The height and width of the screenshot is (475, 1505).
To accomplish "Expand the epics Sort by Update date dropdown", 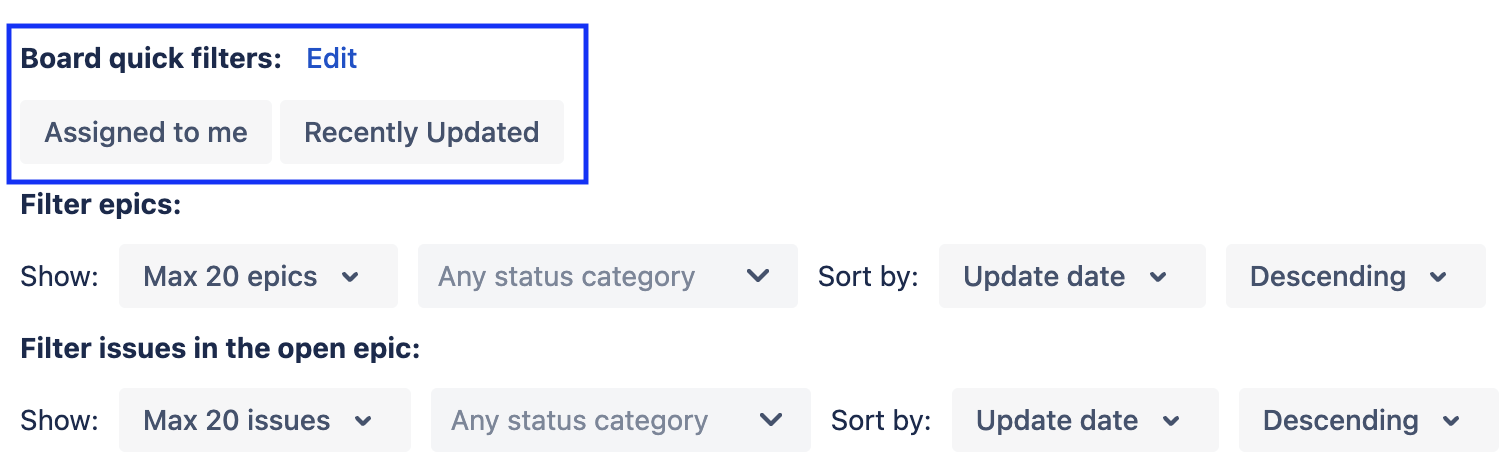I will tap(1071, 277).
